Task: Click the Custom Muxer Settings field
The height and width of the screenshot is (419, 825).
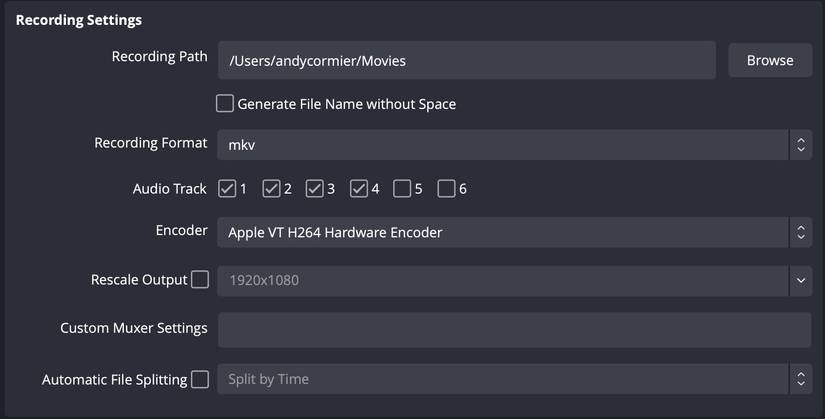Action: [x=514, y=329]
